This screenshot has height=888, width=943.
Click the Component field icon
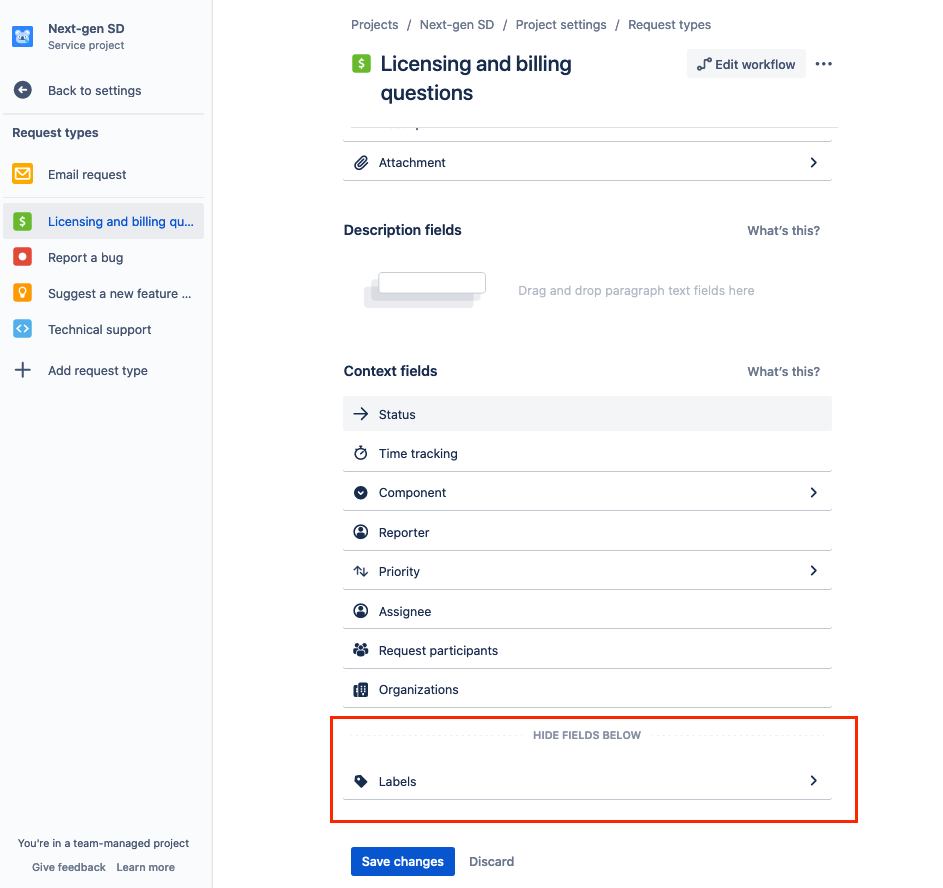pos(361,492)
